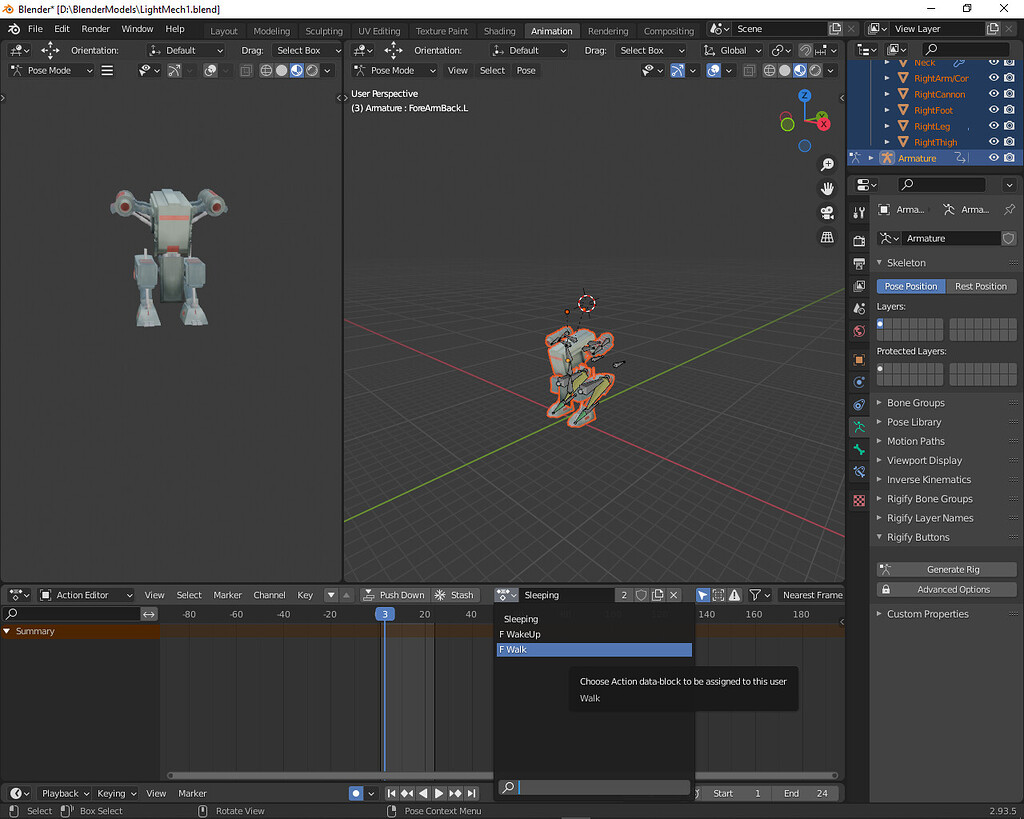This screenshot has height=819, width=1024.
Task: Select the Walk action from the action list
Action: click(x=594, y=649)
